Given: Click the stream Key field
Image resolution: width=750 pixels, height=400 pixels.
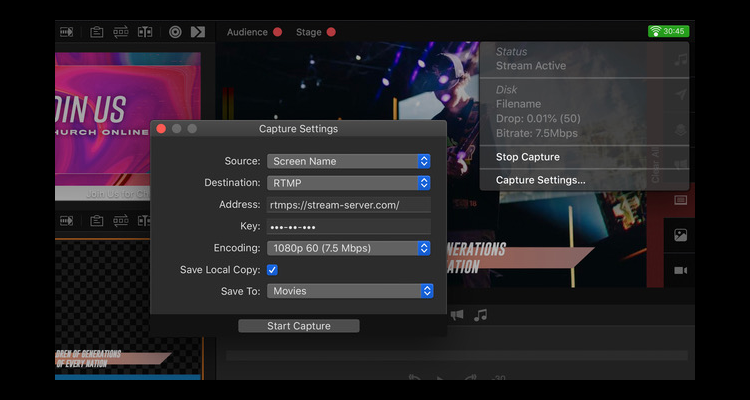Looking at the screenshot, I should (x=349, y=226).
